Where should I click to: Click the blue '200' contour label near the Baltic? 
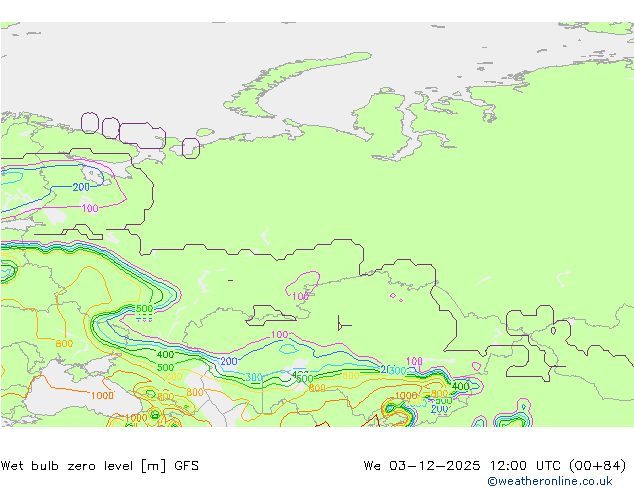click(81, 187)
